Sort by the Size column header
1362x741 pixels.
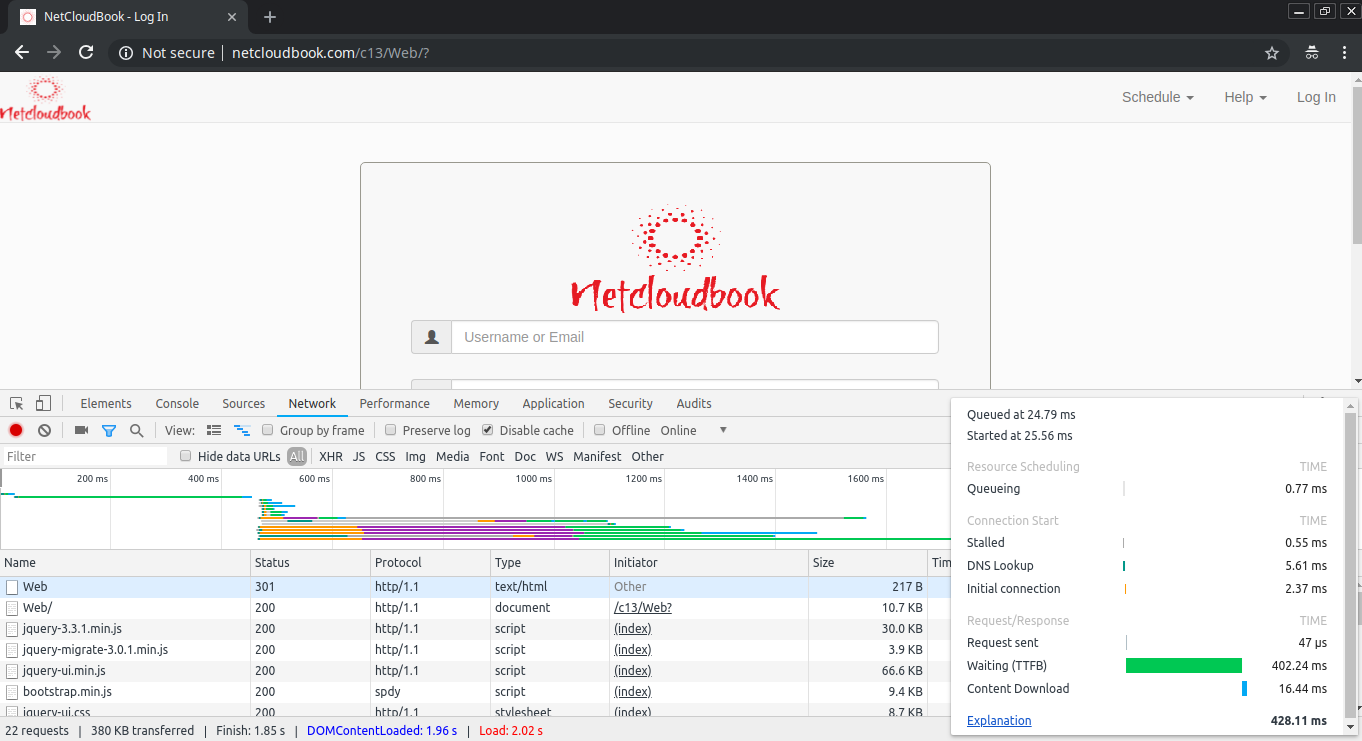(868, 563)
